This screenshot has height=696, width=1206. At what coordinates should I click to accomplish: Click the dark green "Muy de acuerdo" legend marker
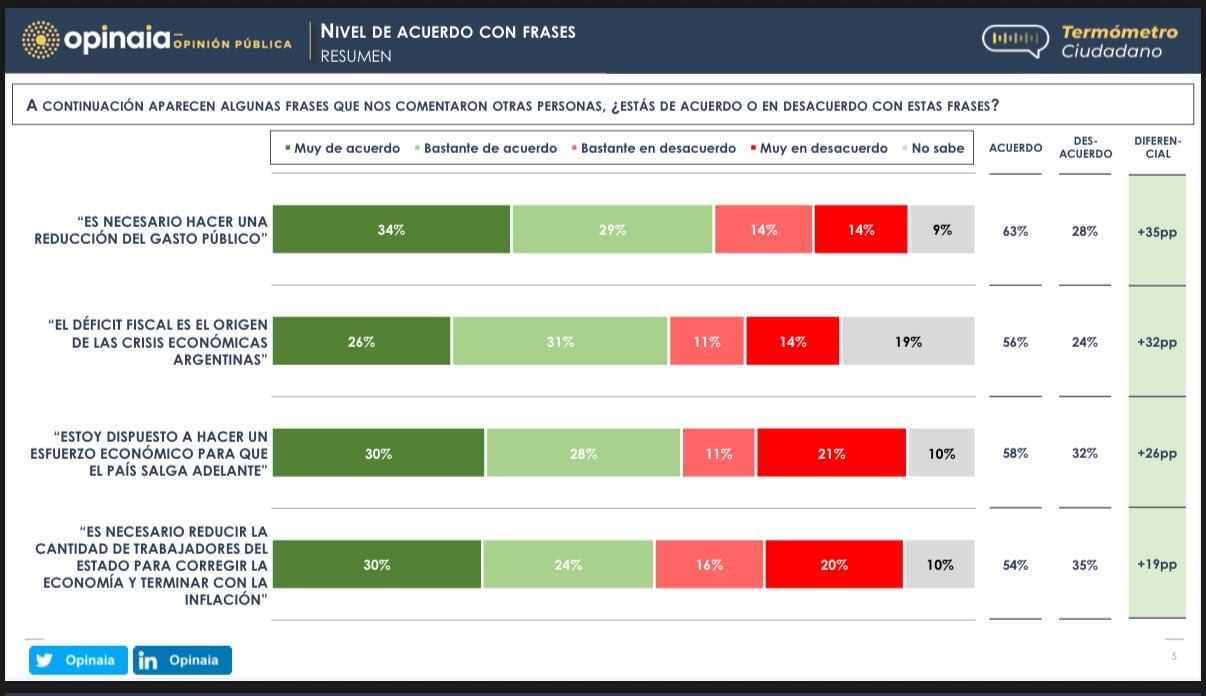(288, 148)
